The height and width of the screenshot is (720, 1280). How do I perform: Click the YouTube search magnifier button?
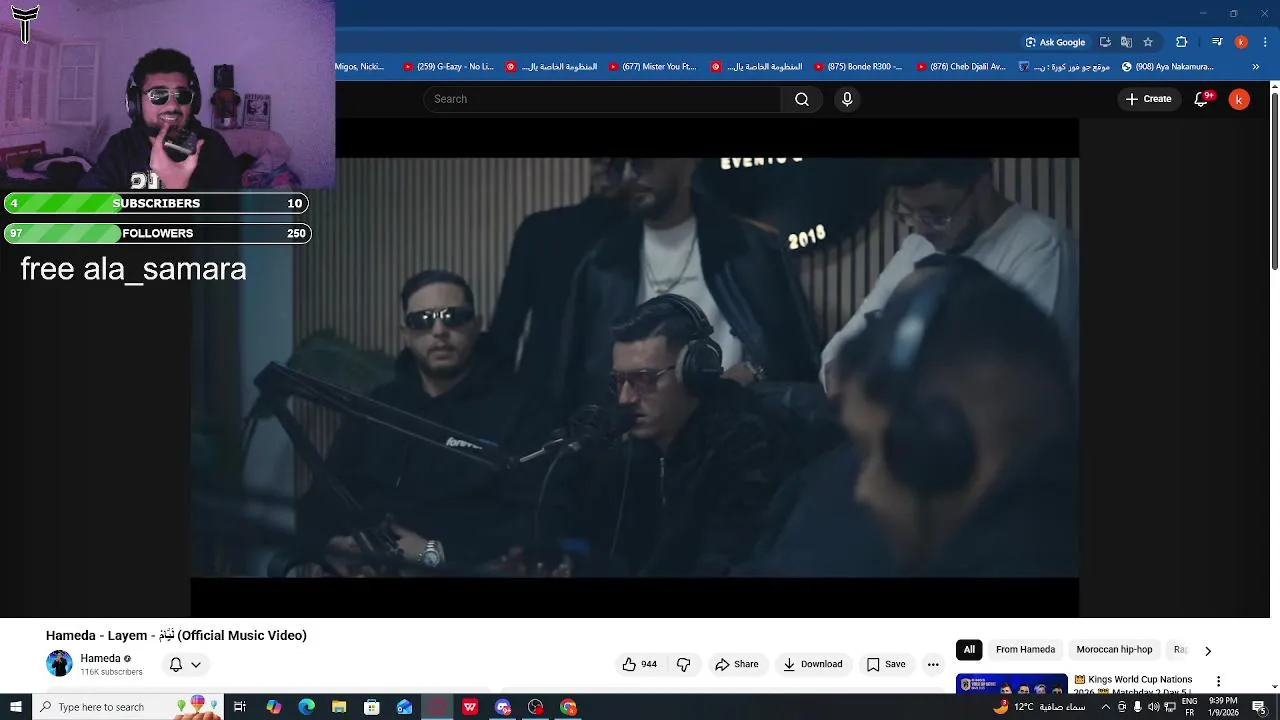point(802,99)
